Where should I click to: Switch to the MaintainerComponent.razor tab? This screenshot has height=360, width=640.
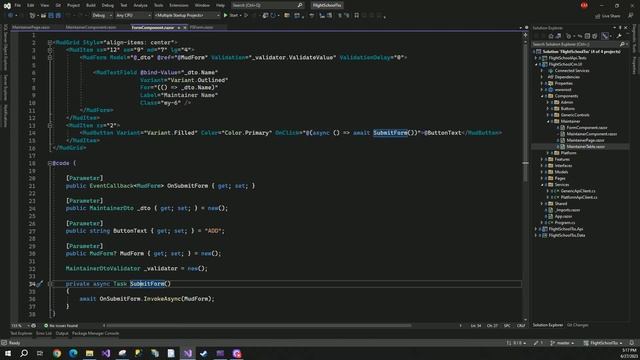[x=91, y=27]
